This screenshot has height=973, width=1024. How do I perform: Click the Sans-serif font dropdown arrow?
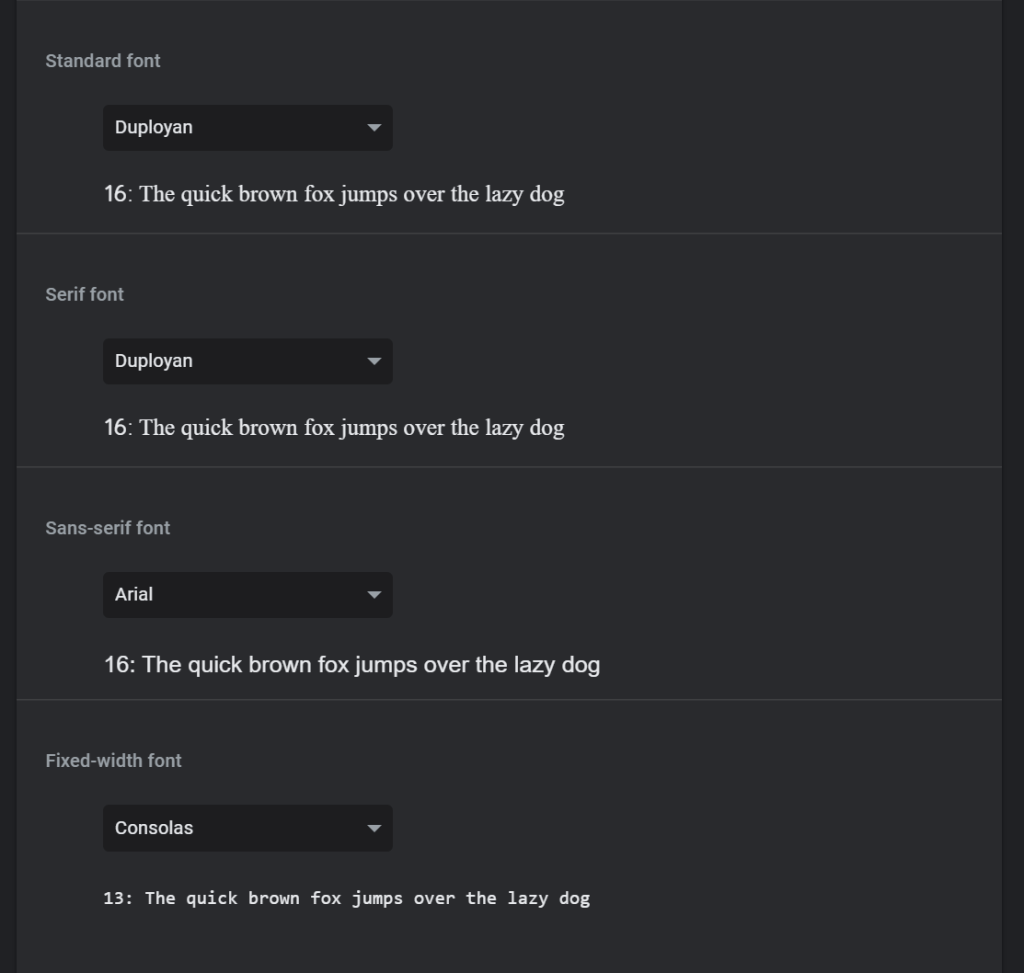(x=374, y=595)
